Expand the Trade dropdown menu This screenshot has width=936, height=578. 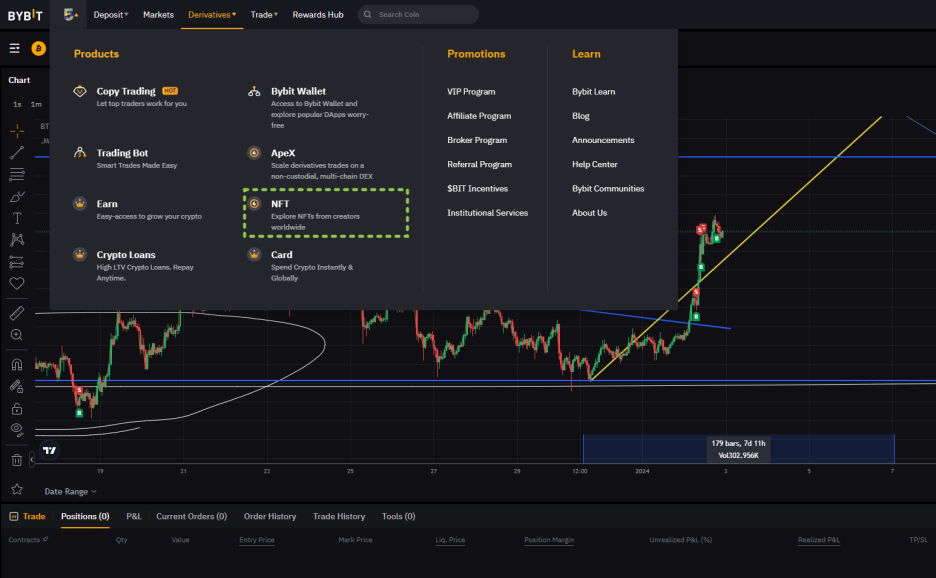click(264, 14)
